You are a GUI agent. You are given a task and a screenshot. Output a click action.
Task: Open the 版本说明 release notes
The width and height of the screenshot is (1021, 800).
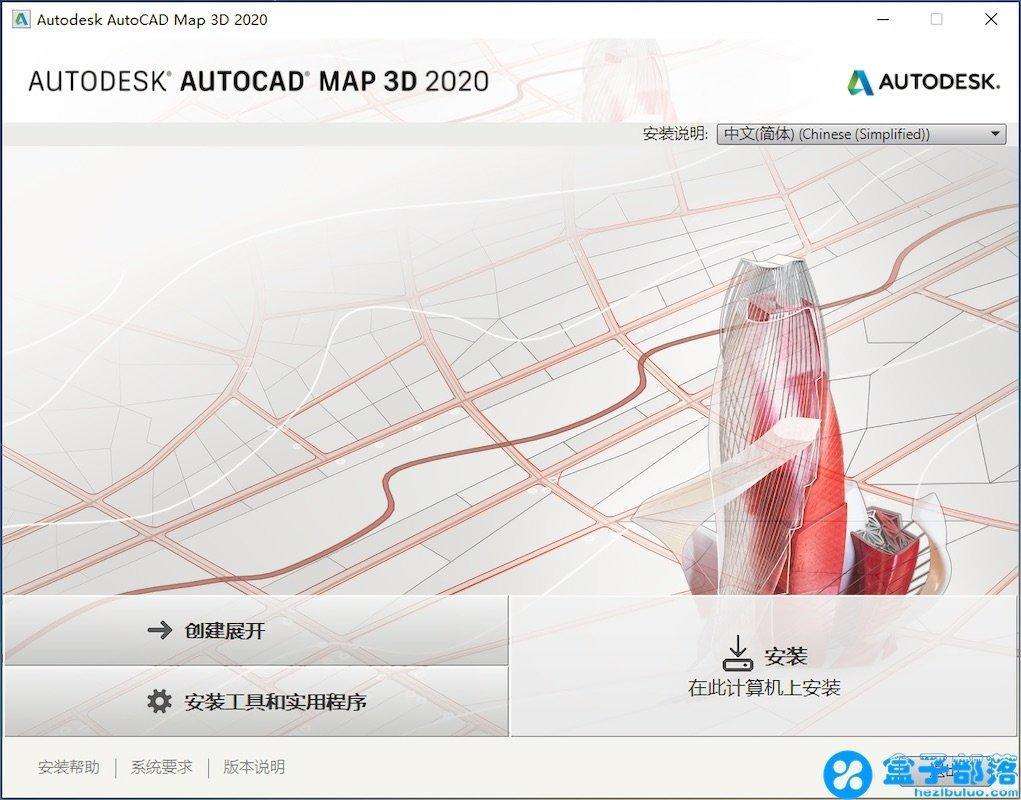[252, 767]
